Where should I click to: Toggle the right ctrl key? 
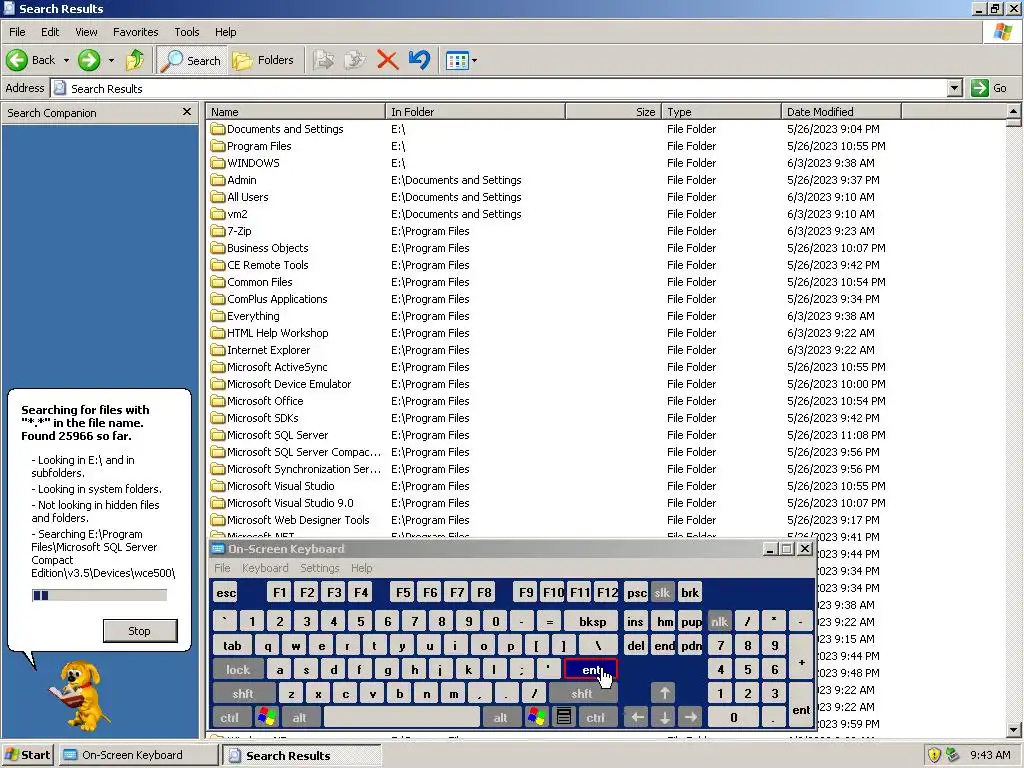coord(596,718)
